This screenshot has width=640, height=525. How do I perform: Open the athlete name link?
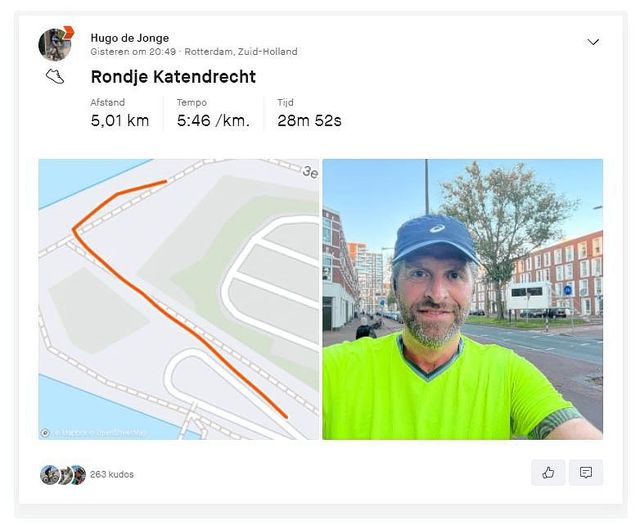pos(130,38)
